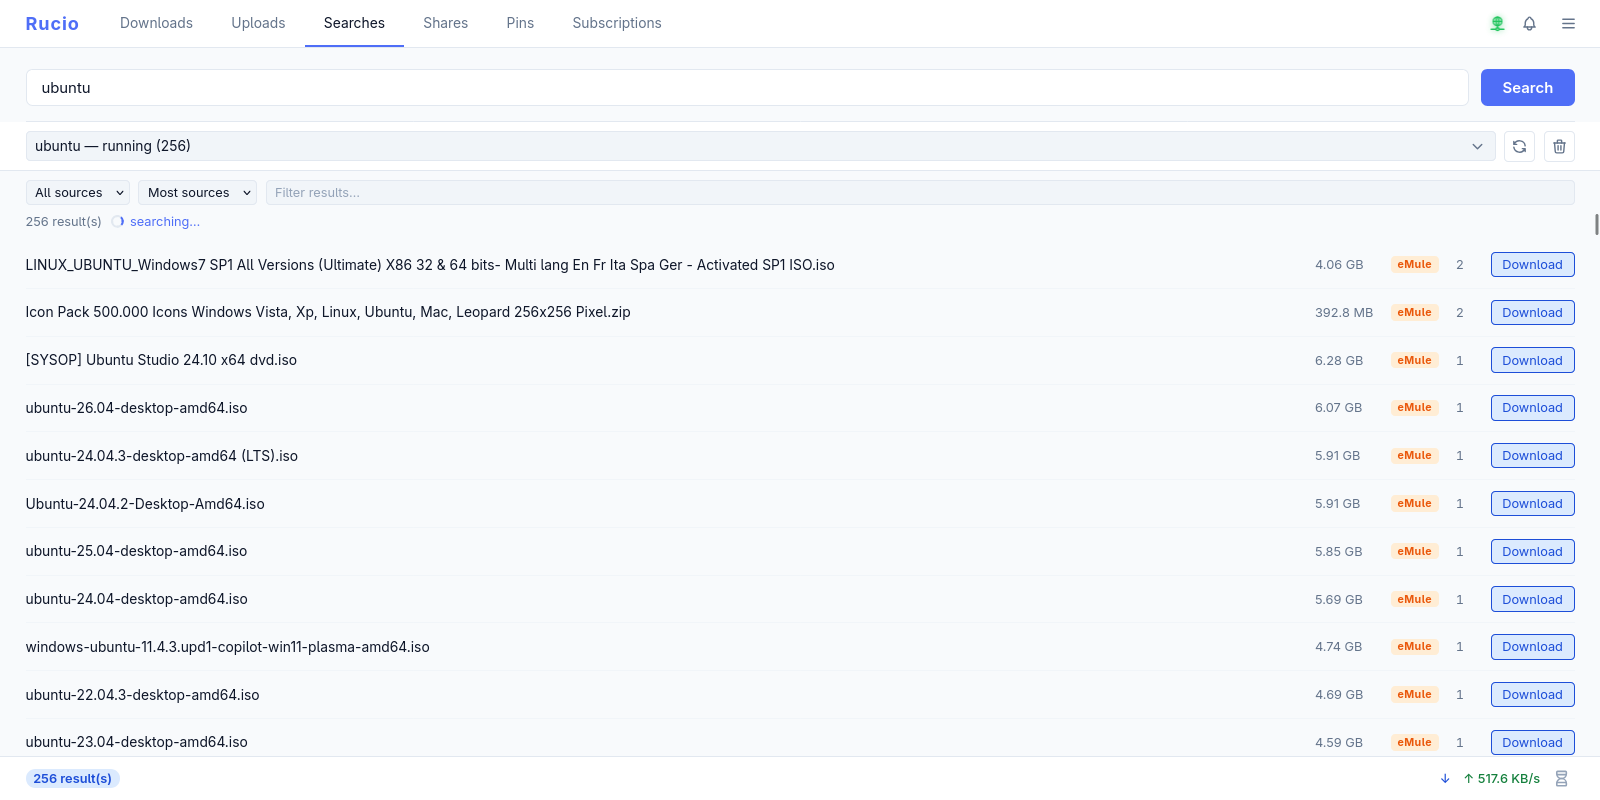Click the page vertical scrollbar

pyautogui.click(x=1596, y=225)
